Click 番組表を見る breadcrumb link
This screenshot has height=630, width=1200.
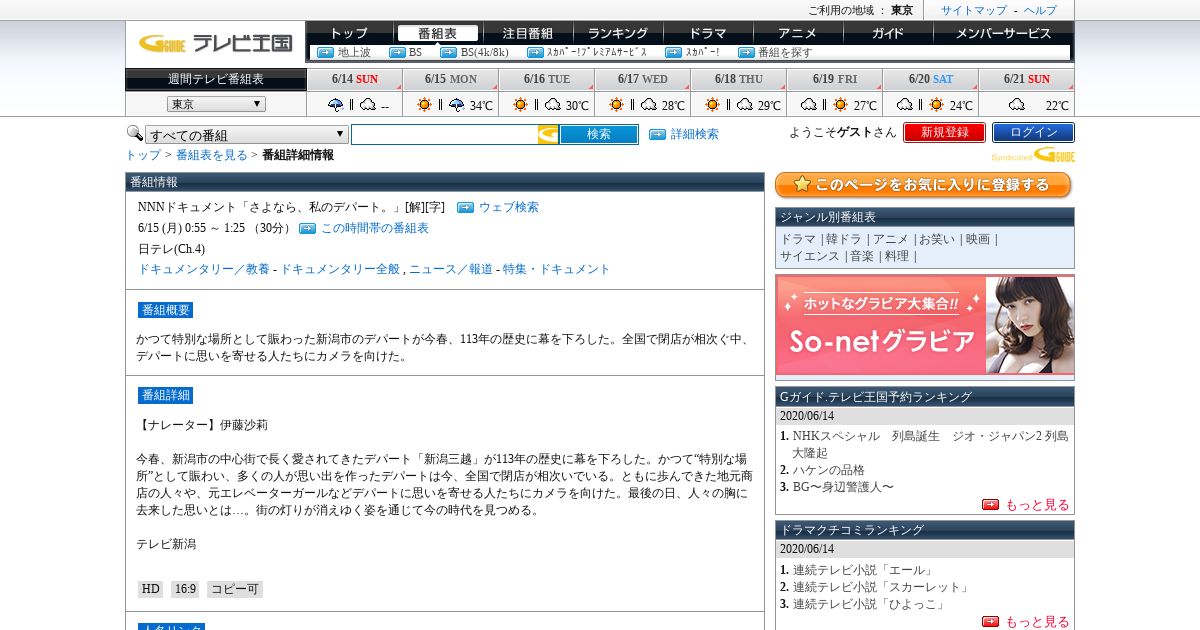pos(211,155)
